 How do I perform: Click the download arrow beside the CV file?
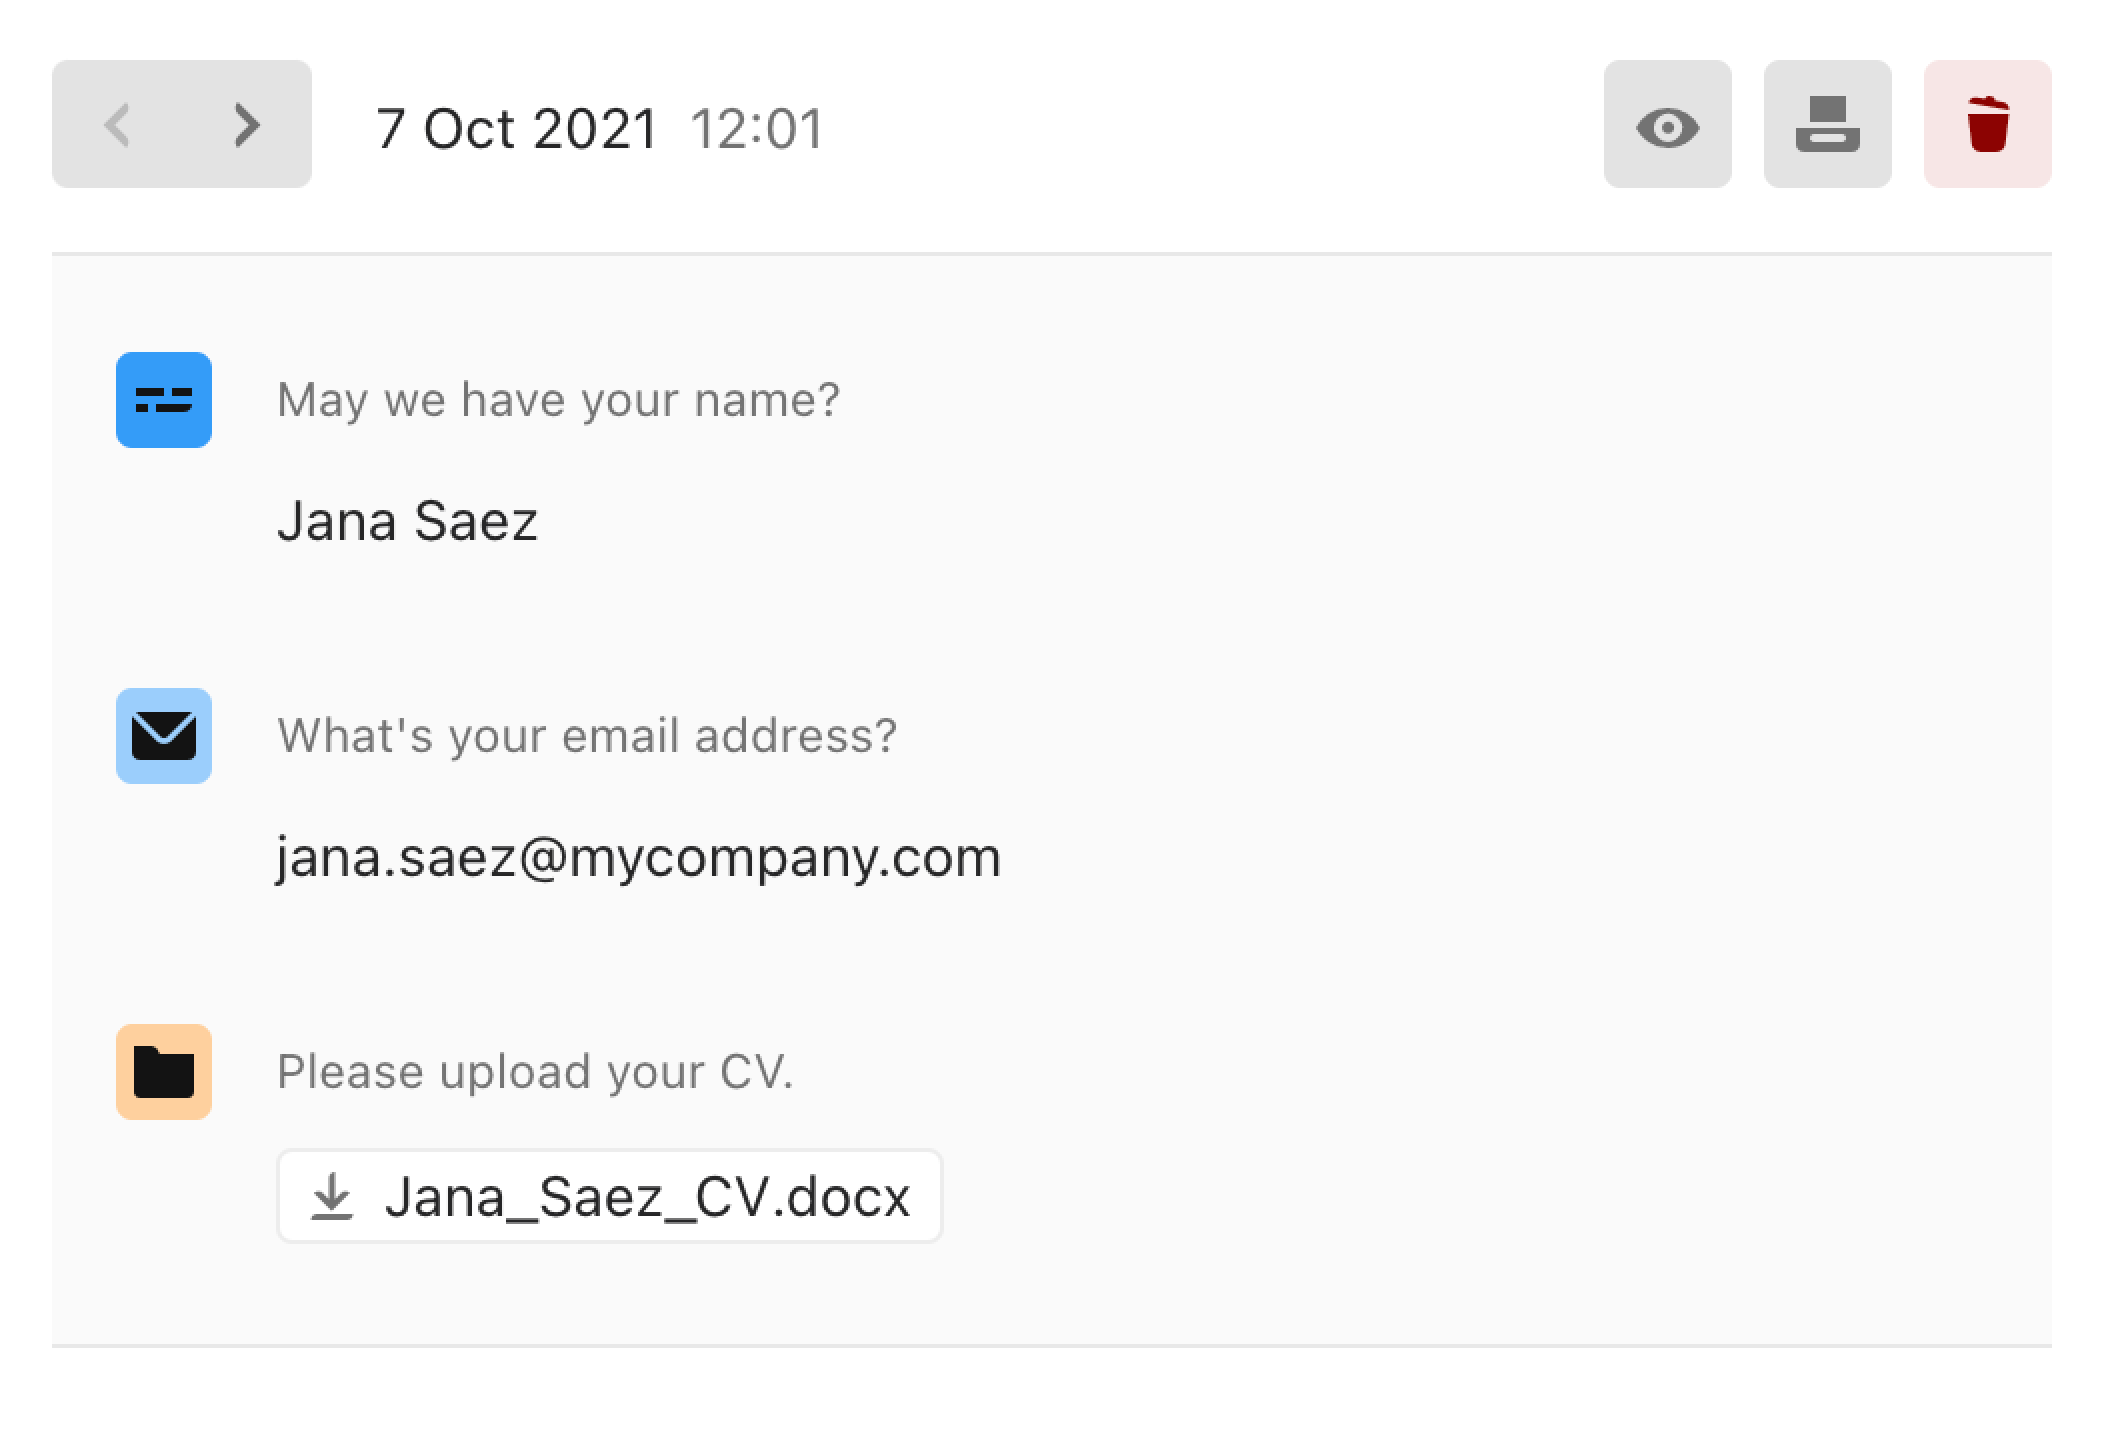[x=332, y=1197]
